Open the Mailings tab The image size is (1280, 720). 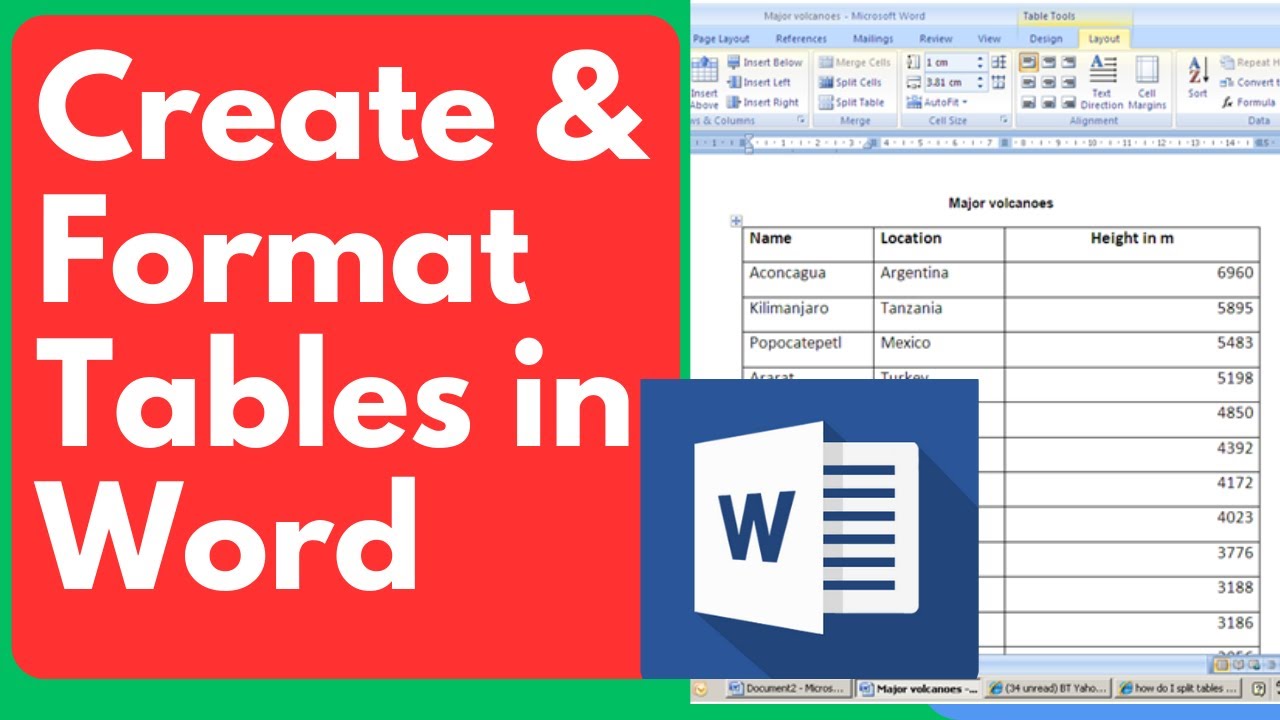[873, 39]
